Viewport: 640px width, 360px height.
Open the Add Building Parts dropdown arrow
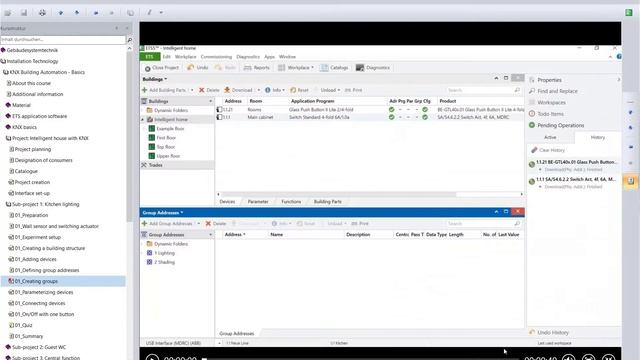pyautogui.click(x=192, y=90)
